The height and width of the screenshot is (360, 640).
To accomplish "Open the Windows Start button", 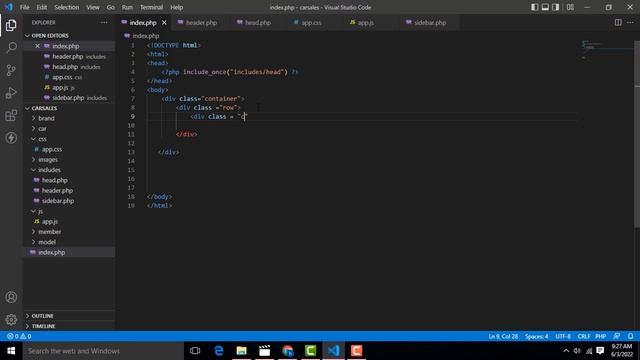I will tap(11, 351).
